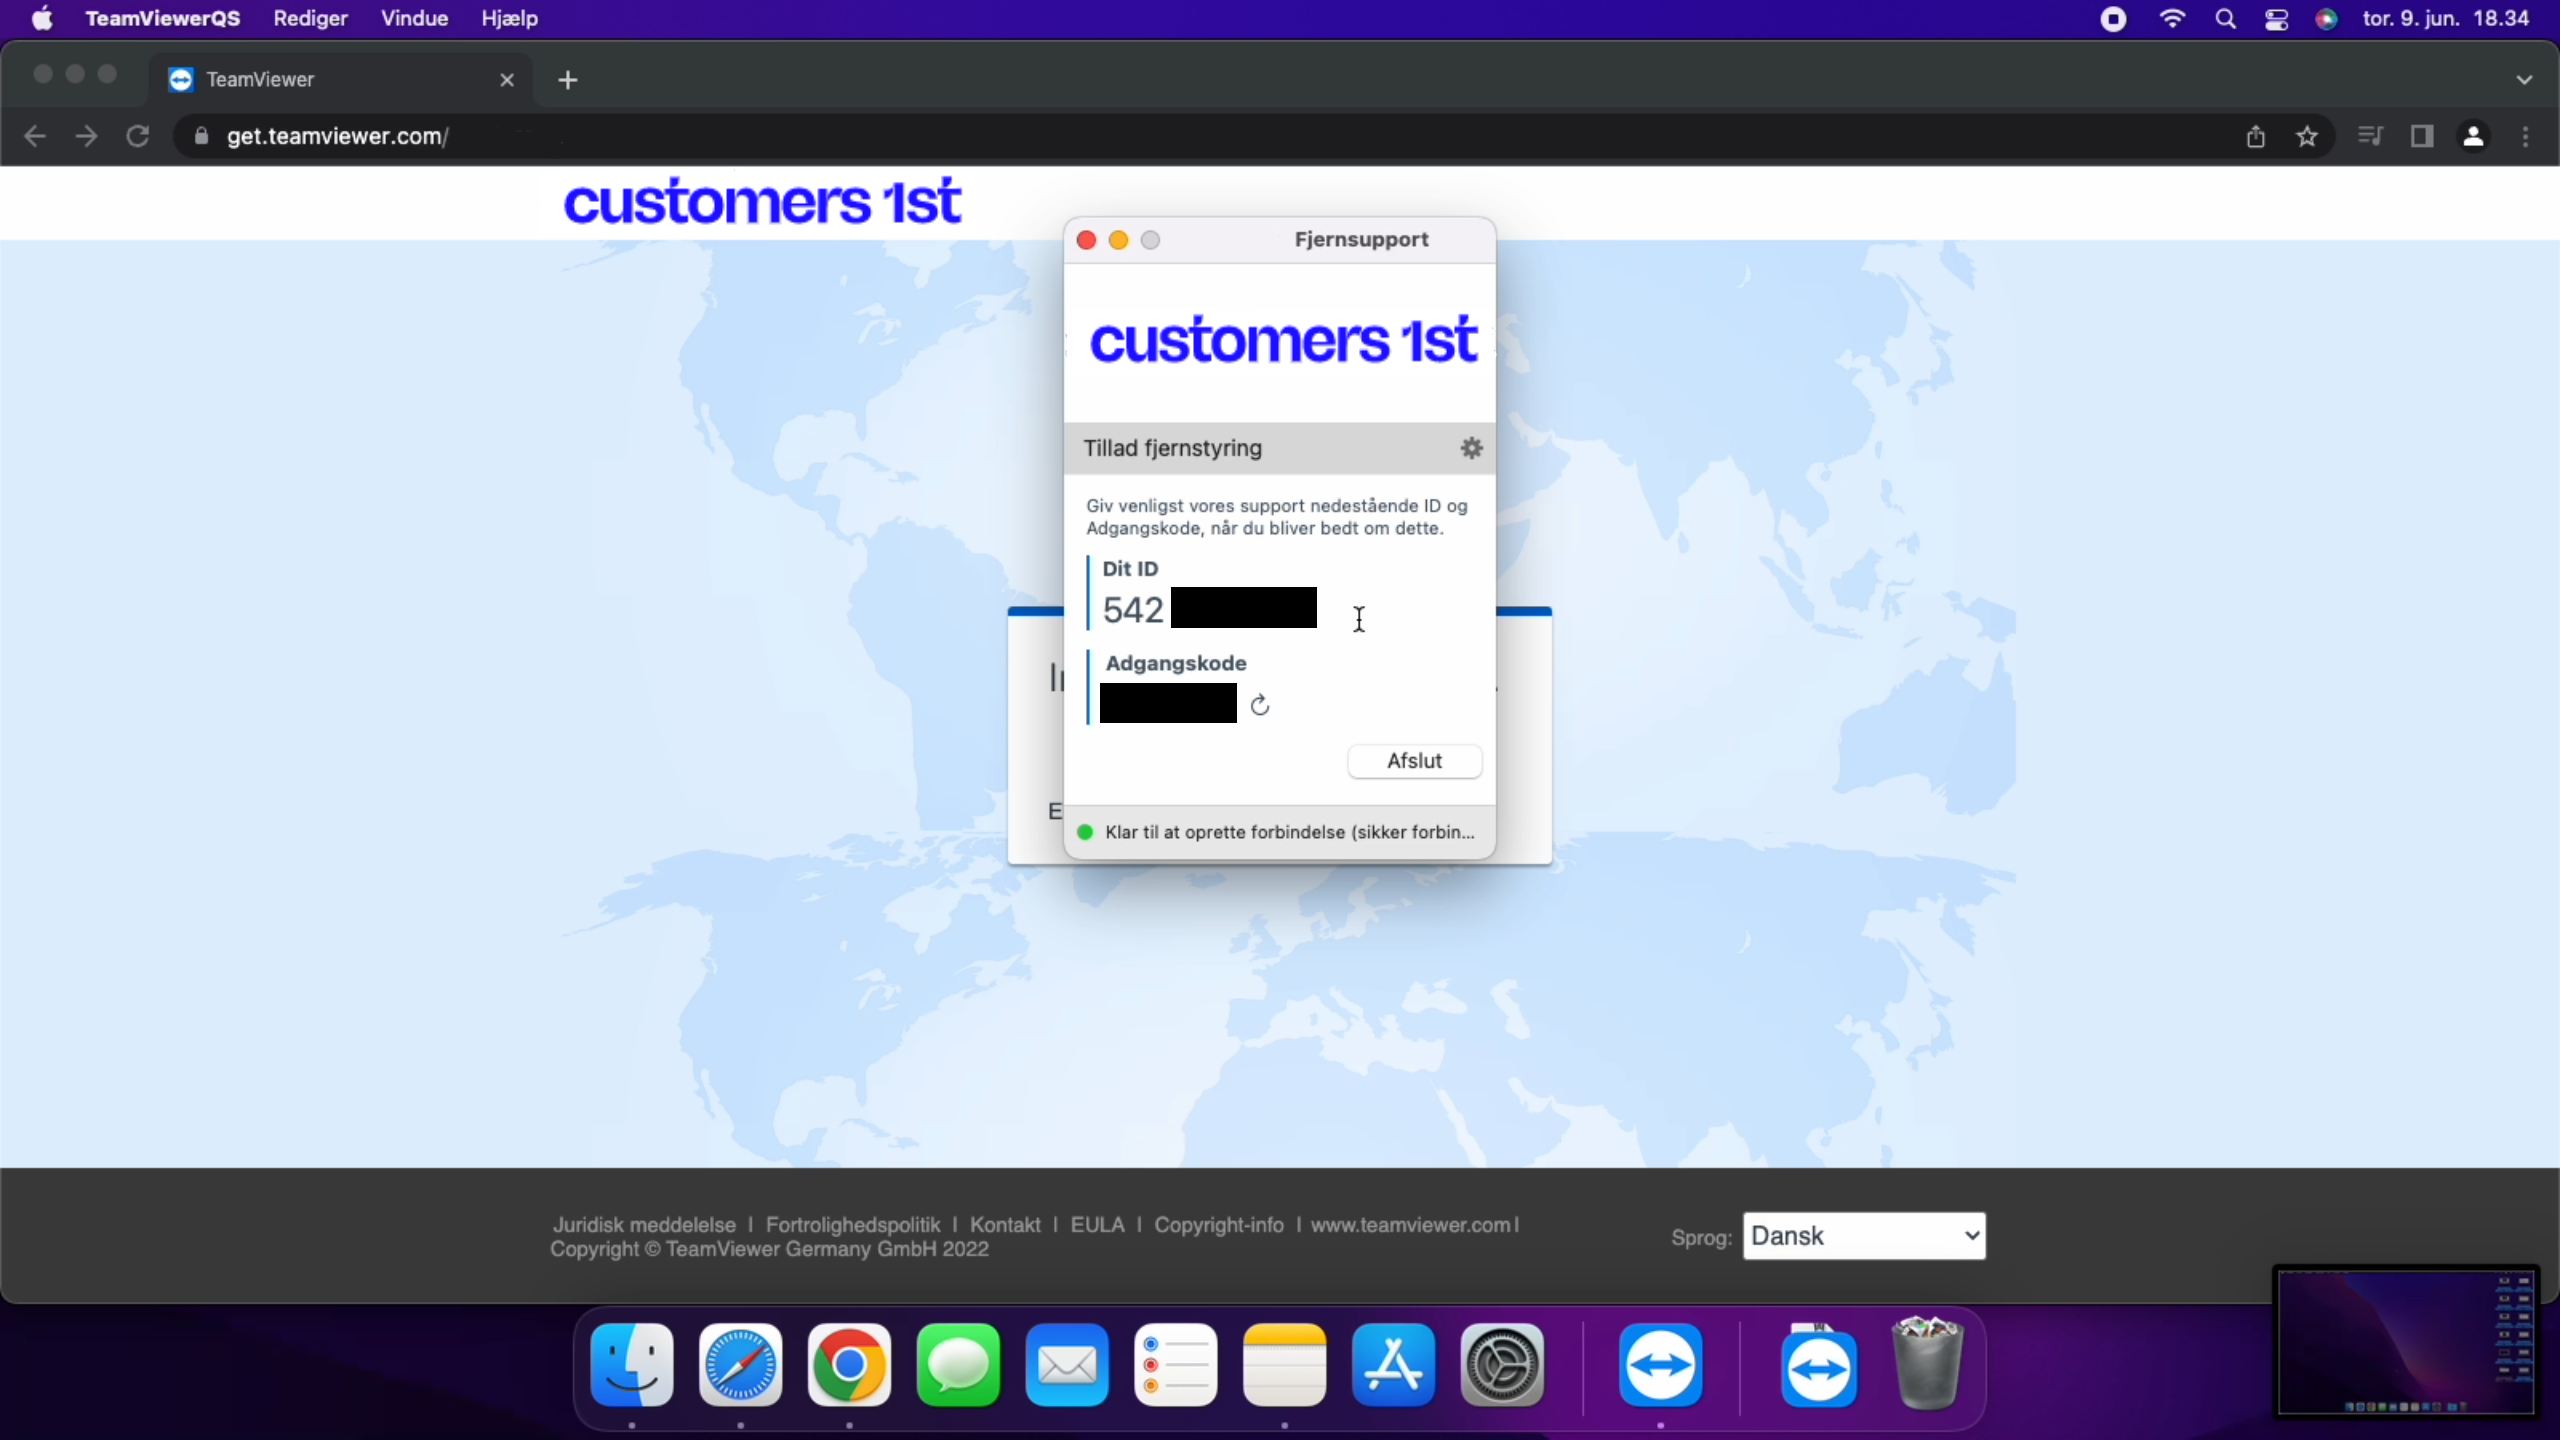The image size is (2560, 1440).
Task: Open a new browser tab
Action: coord(568,80)
